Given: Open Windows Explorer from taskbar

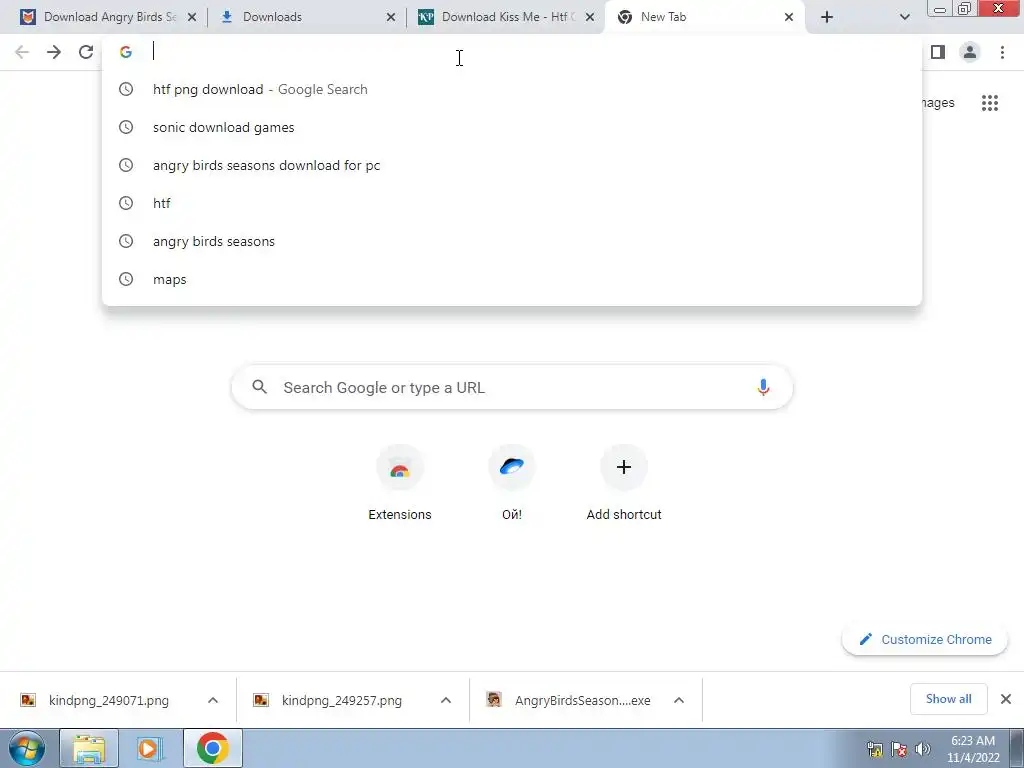Looking at the screenshot, I should [x=89, y=748].
